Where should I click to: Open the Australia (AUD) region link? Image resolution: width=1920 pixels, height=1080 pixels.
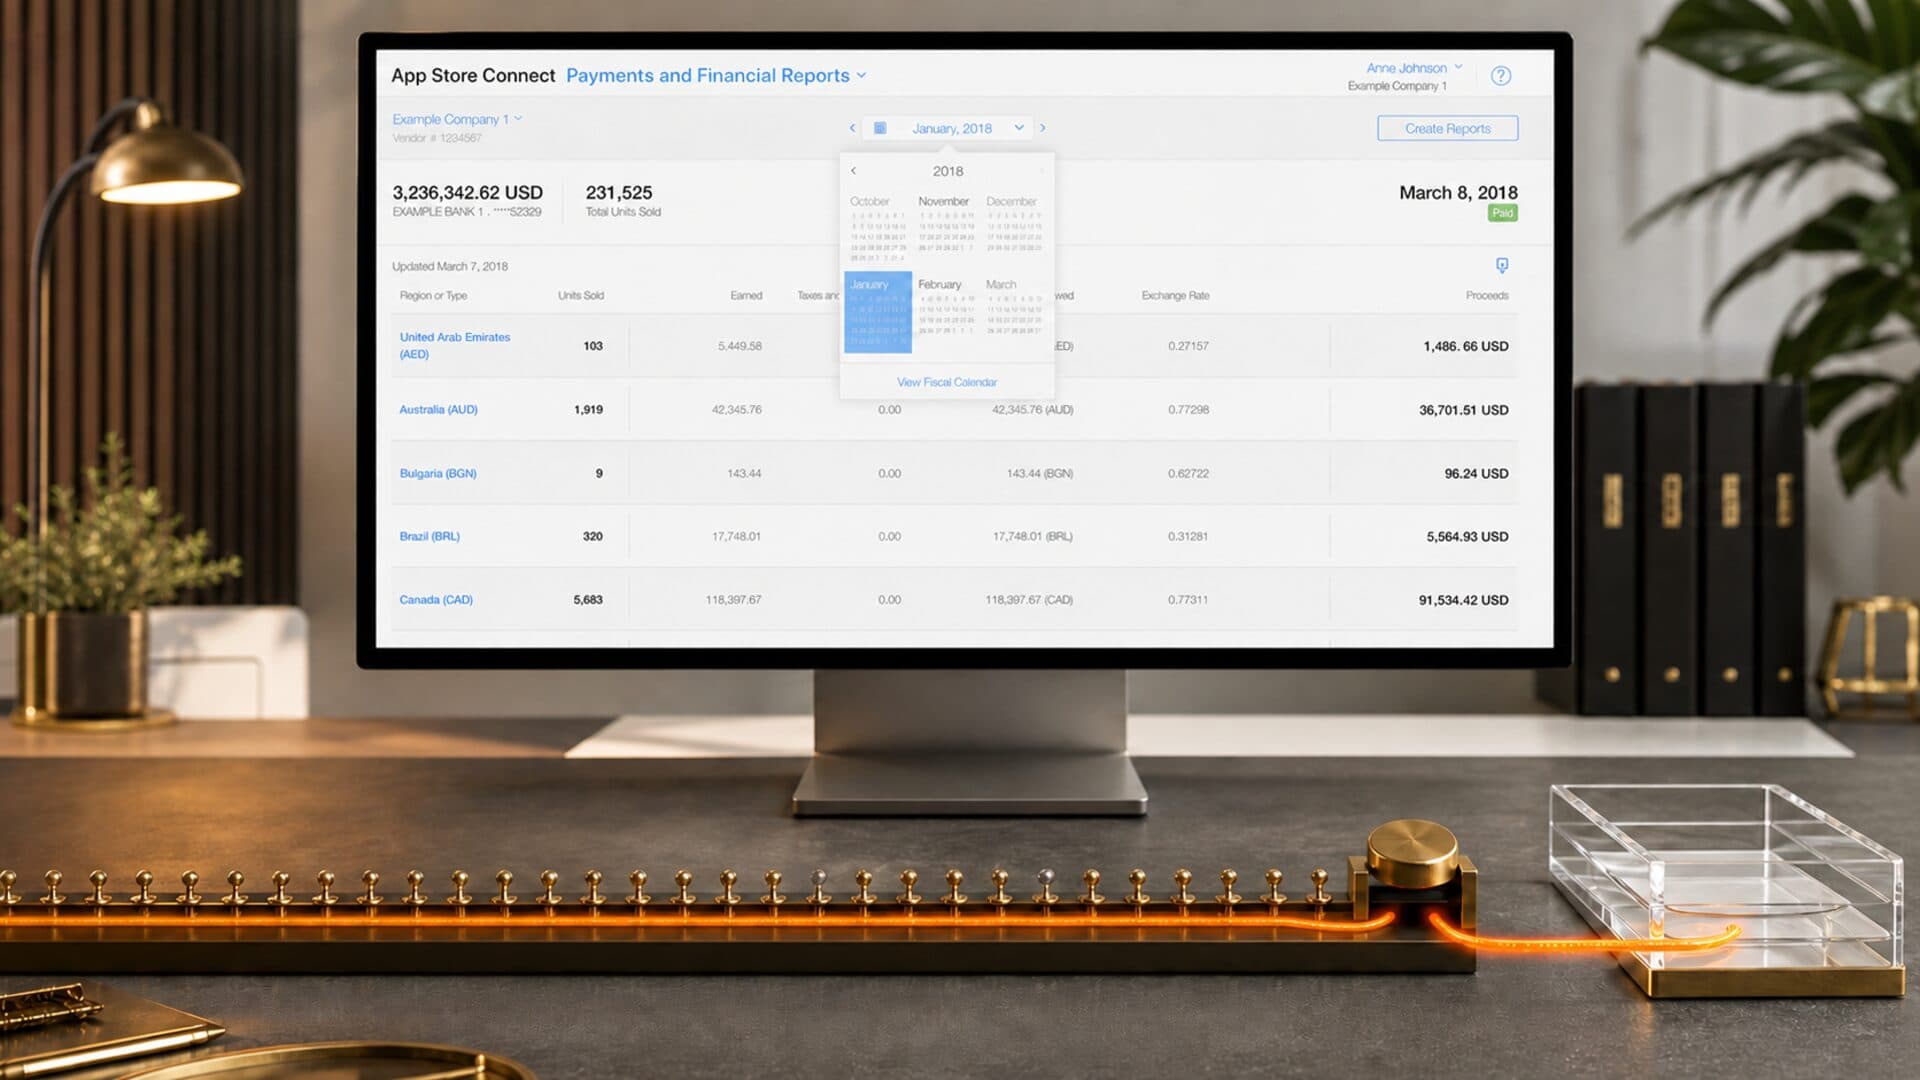(438, 410)
